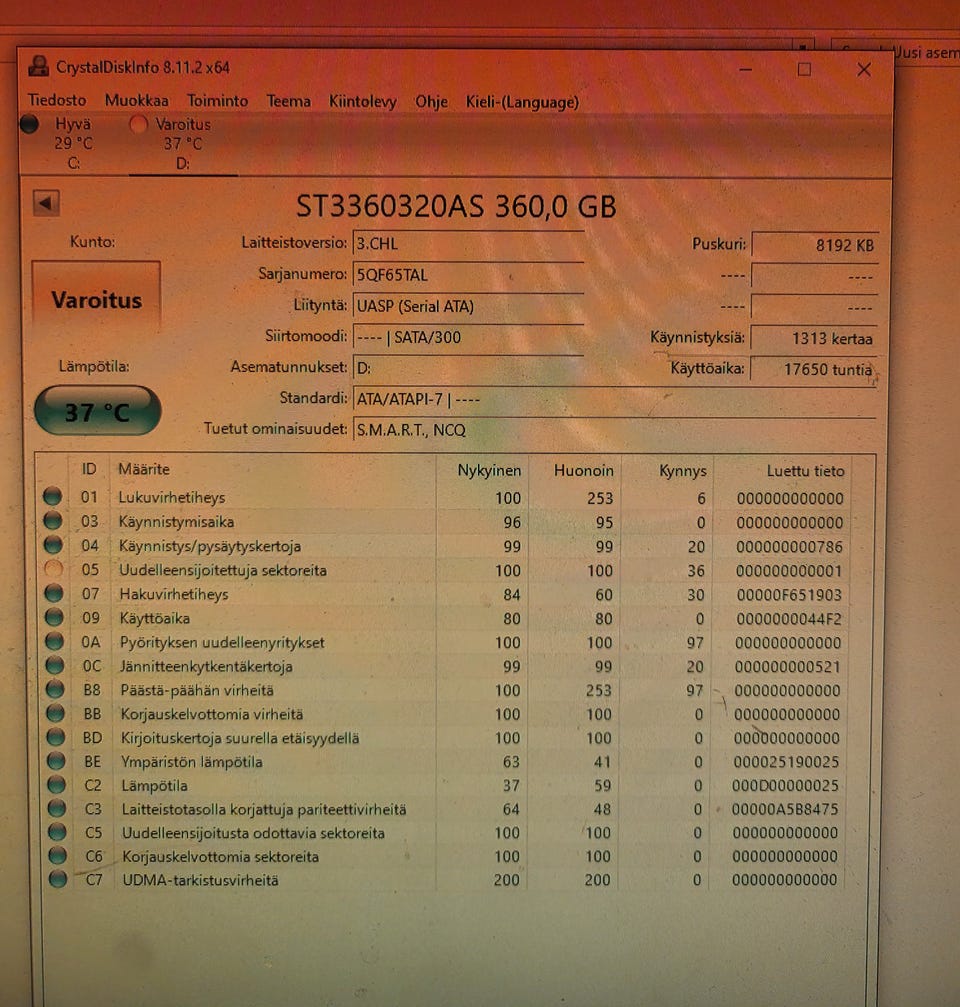Click status icon for Lämpötila attribute row
The image size is (960, 1007).
click(x=55, y=785)
